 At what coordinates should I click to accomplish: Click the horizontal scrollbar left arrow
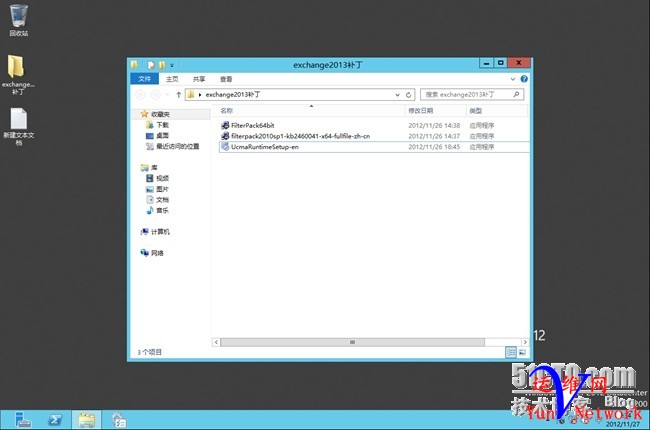click(216, 342)
